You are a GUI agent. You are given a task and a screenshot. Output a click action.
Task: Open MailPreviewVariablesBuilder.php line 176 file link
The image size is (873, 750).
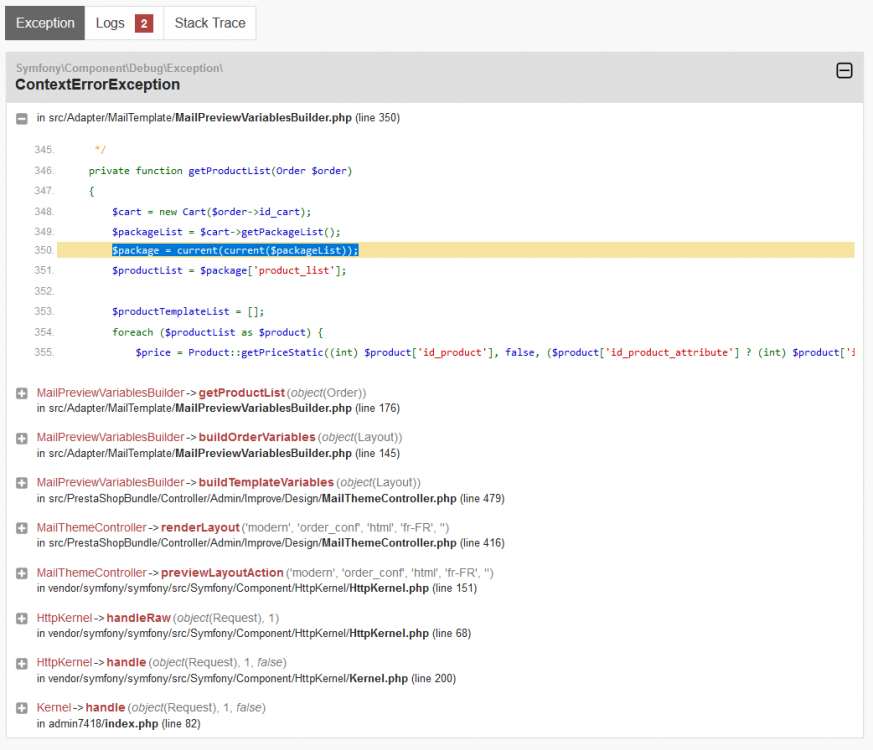(263, 408)
